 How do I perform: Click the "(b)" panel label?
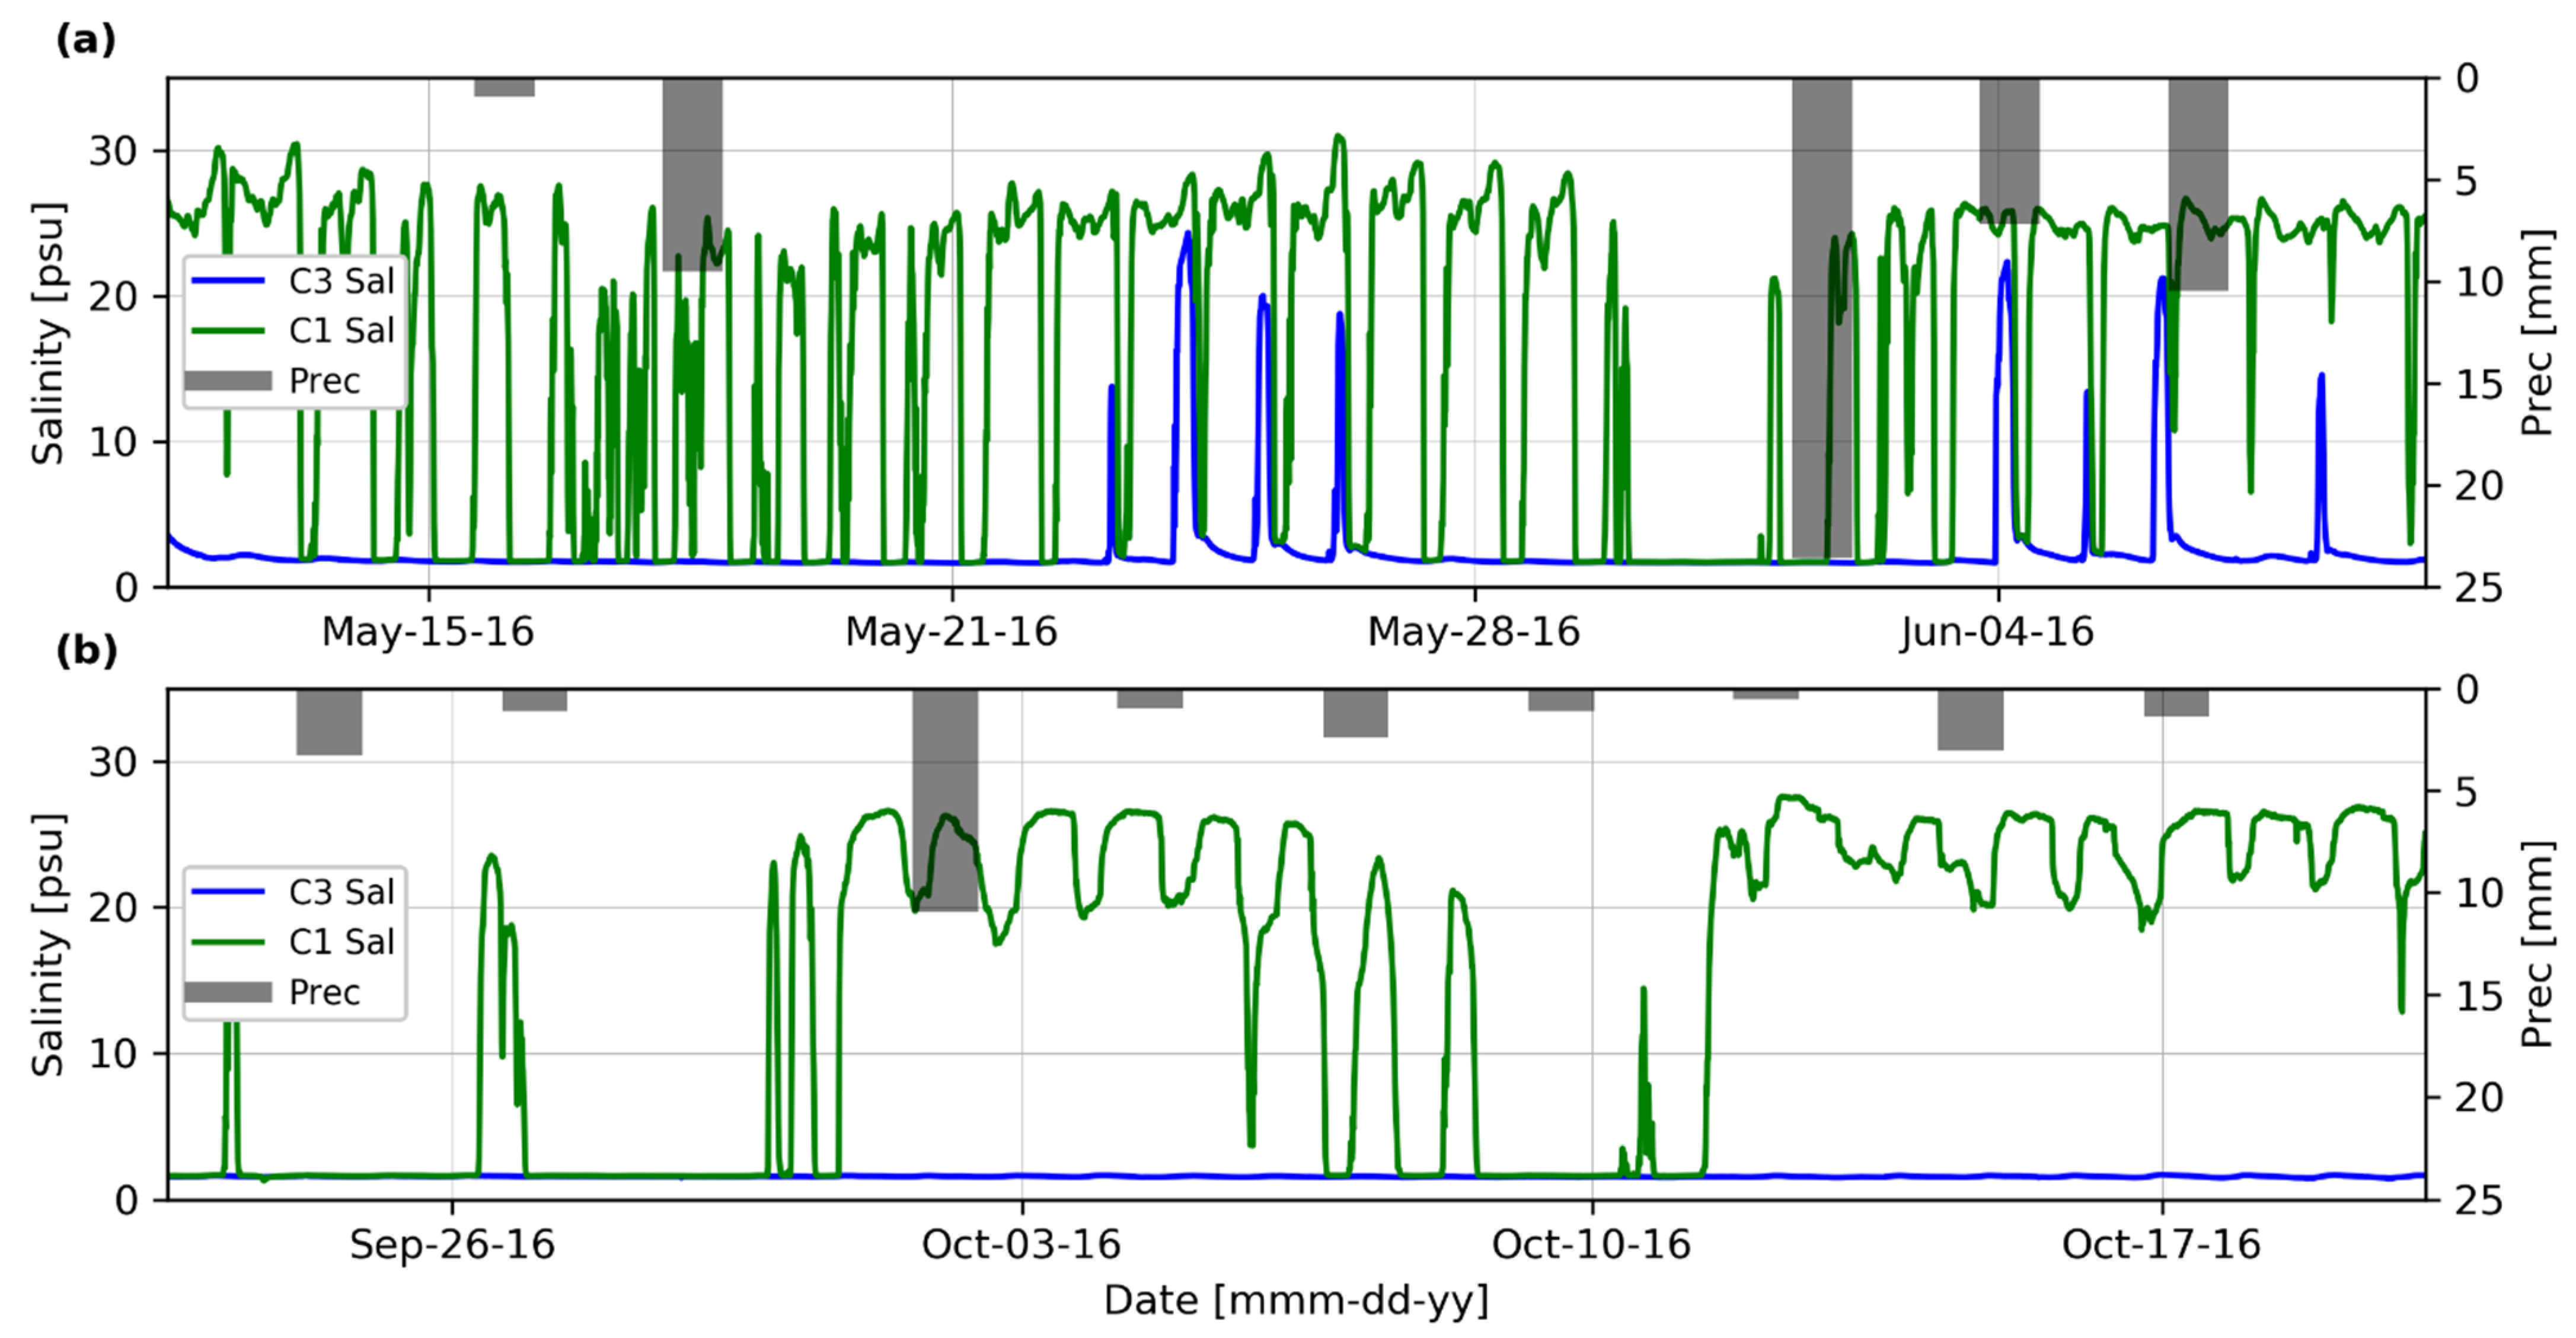click(86, 651)
